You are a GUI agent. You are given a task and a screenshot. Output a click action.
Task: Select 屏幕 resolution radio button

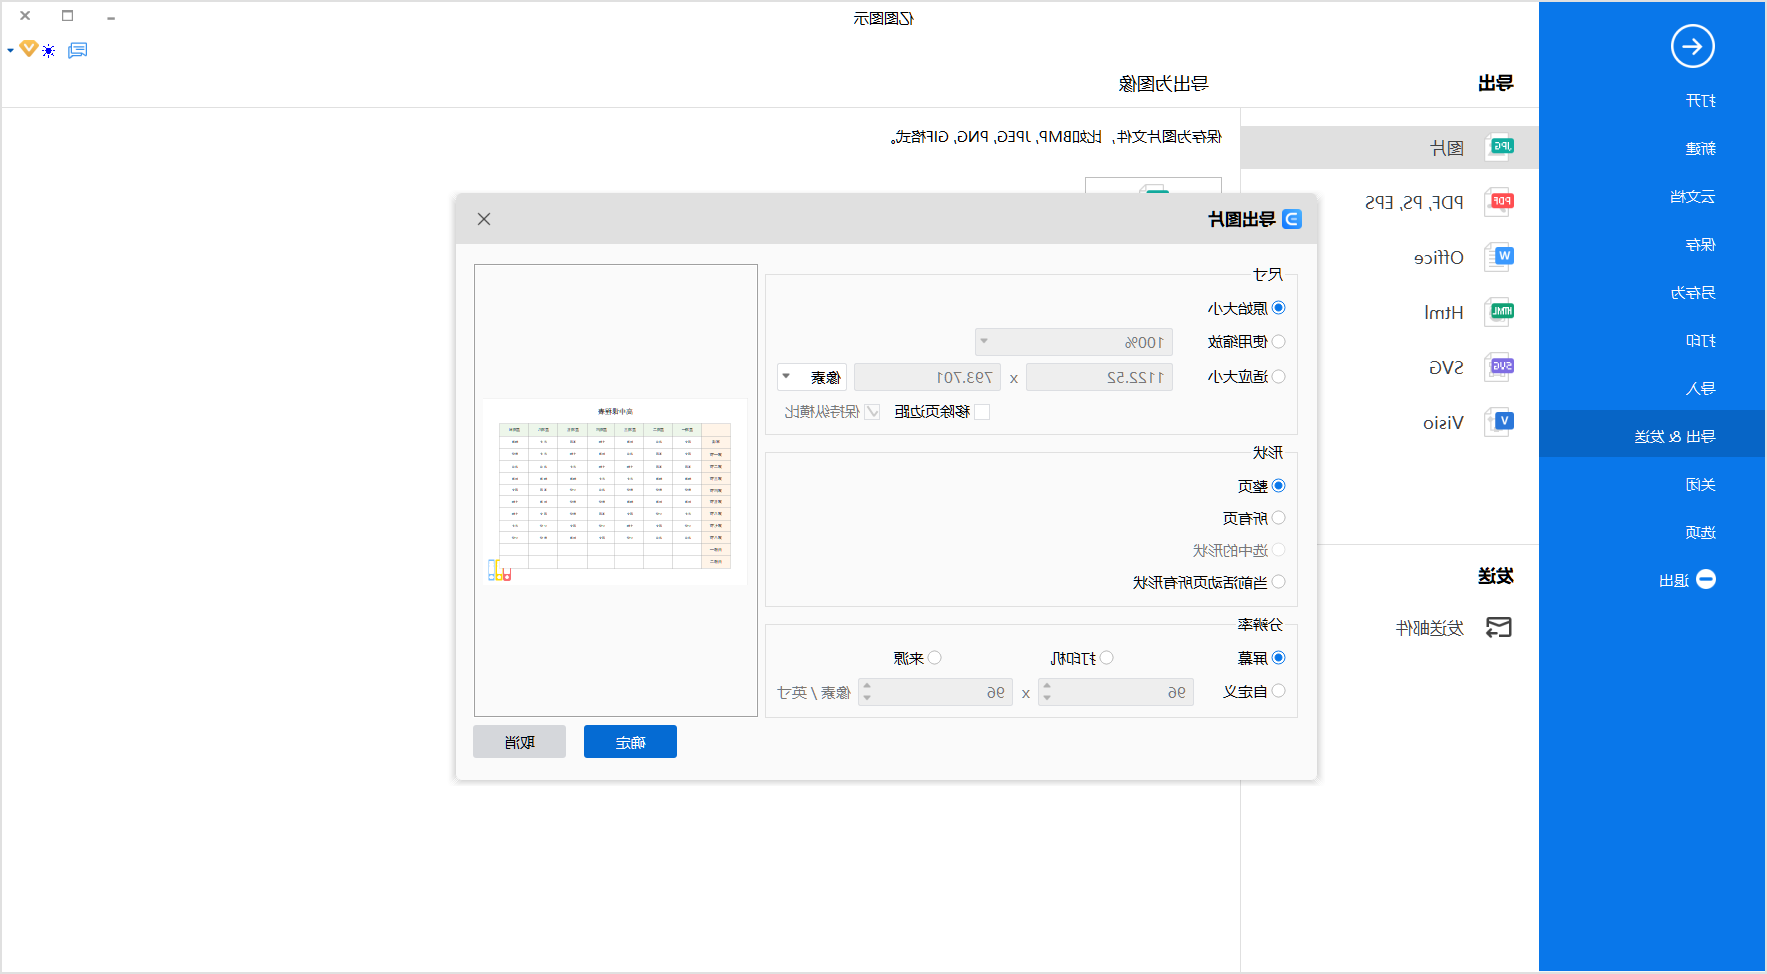click(x=1278, y=658)
